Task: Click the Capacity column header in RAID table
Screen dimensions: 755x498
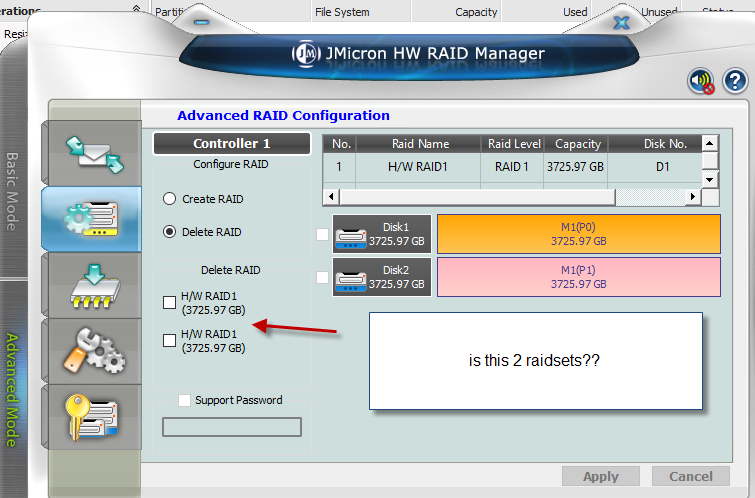Action: tap(577, 144)
